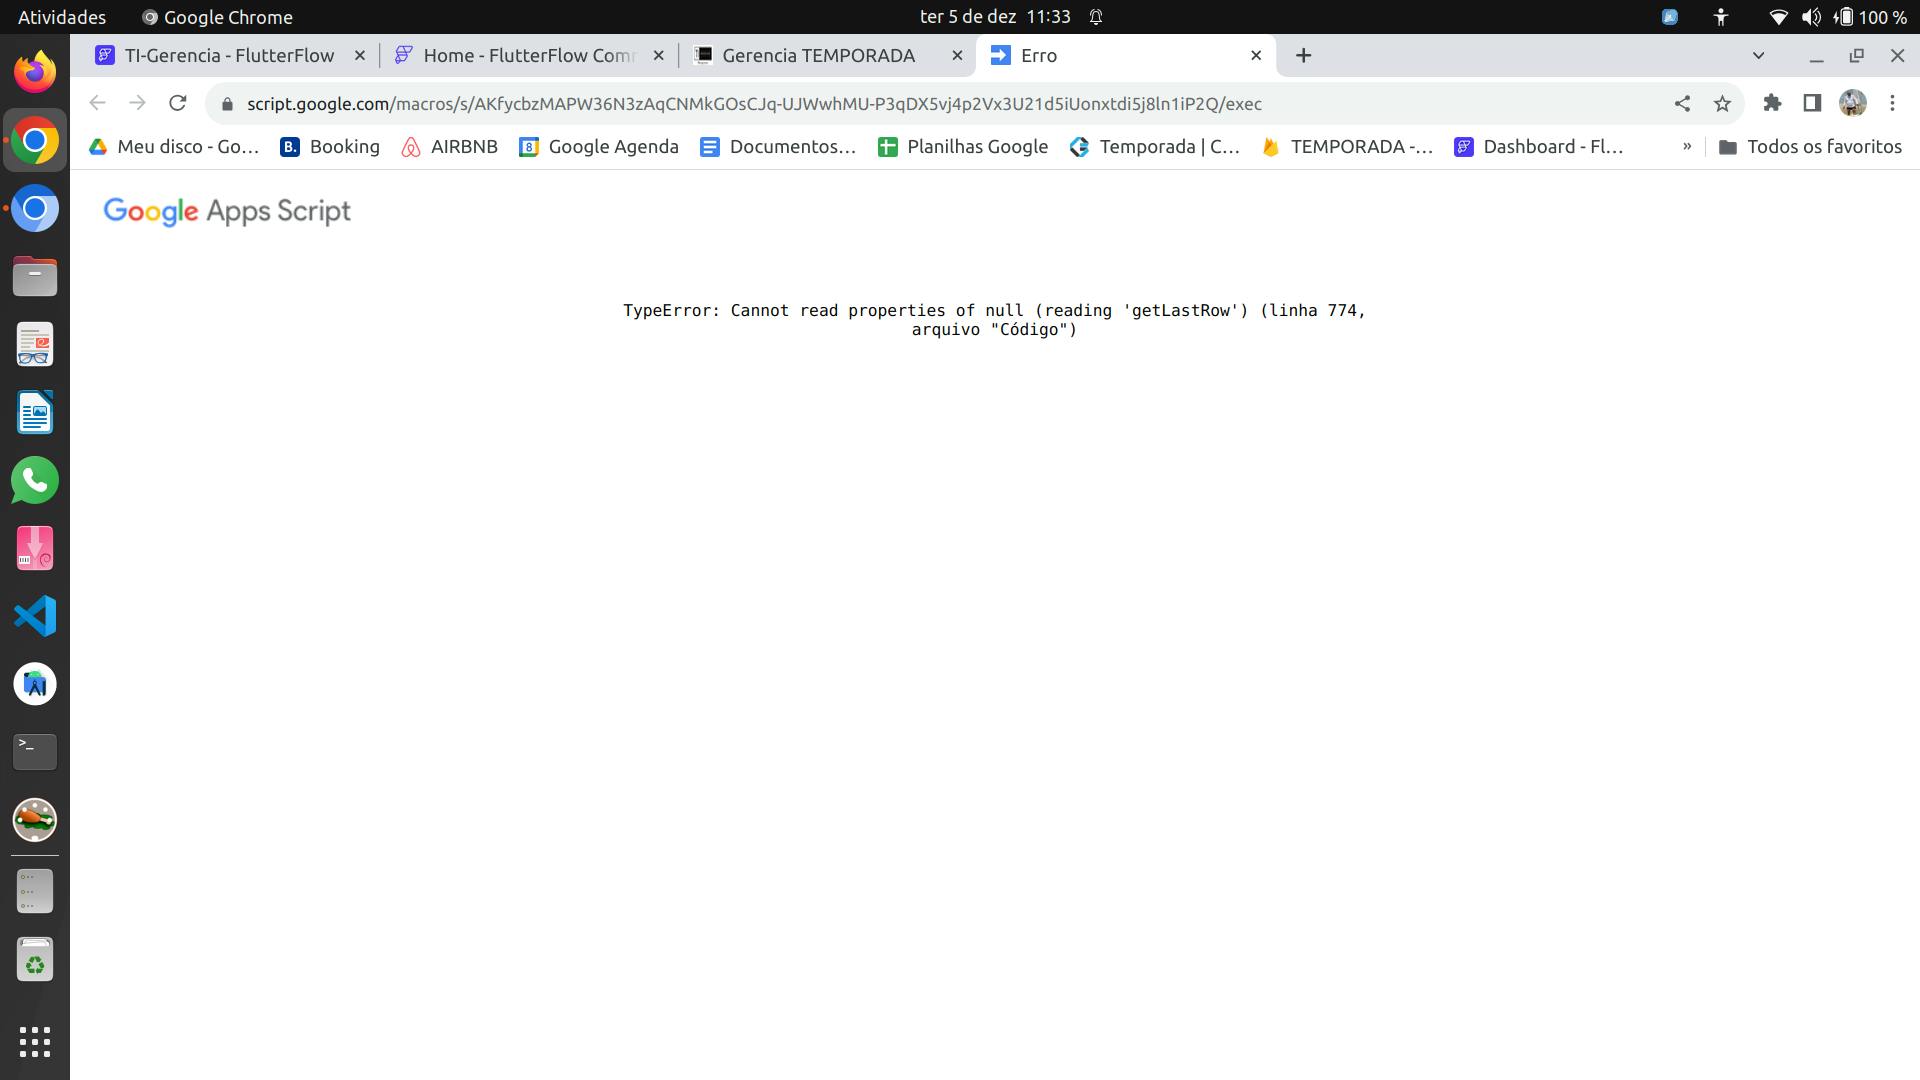Click the Google Apps Script logo
1920x1080 pixels.
point(227,211)
